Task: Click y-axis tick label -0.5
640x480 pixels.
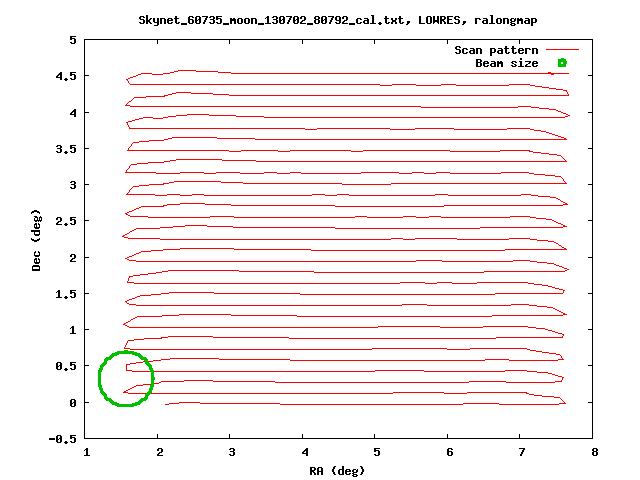Action: (62, 439)
